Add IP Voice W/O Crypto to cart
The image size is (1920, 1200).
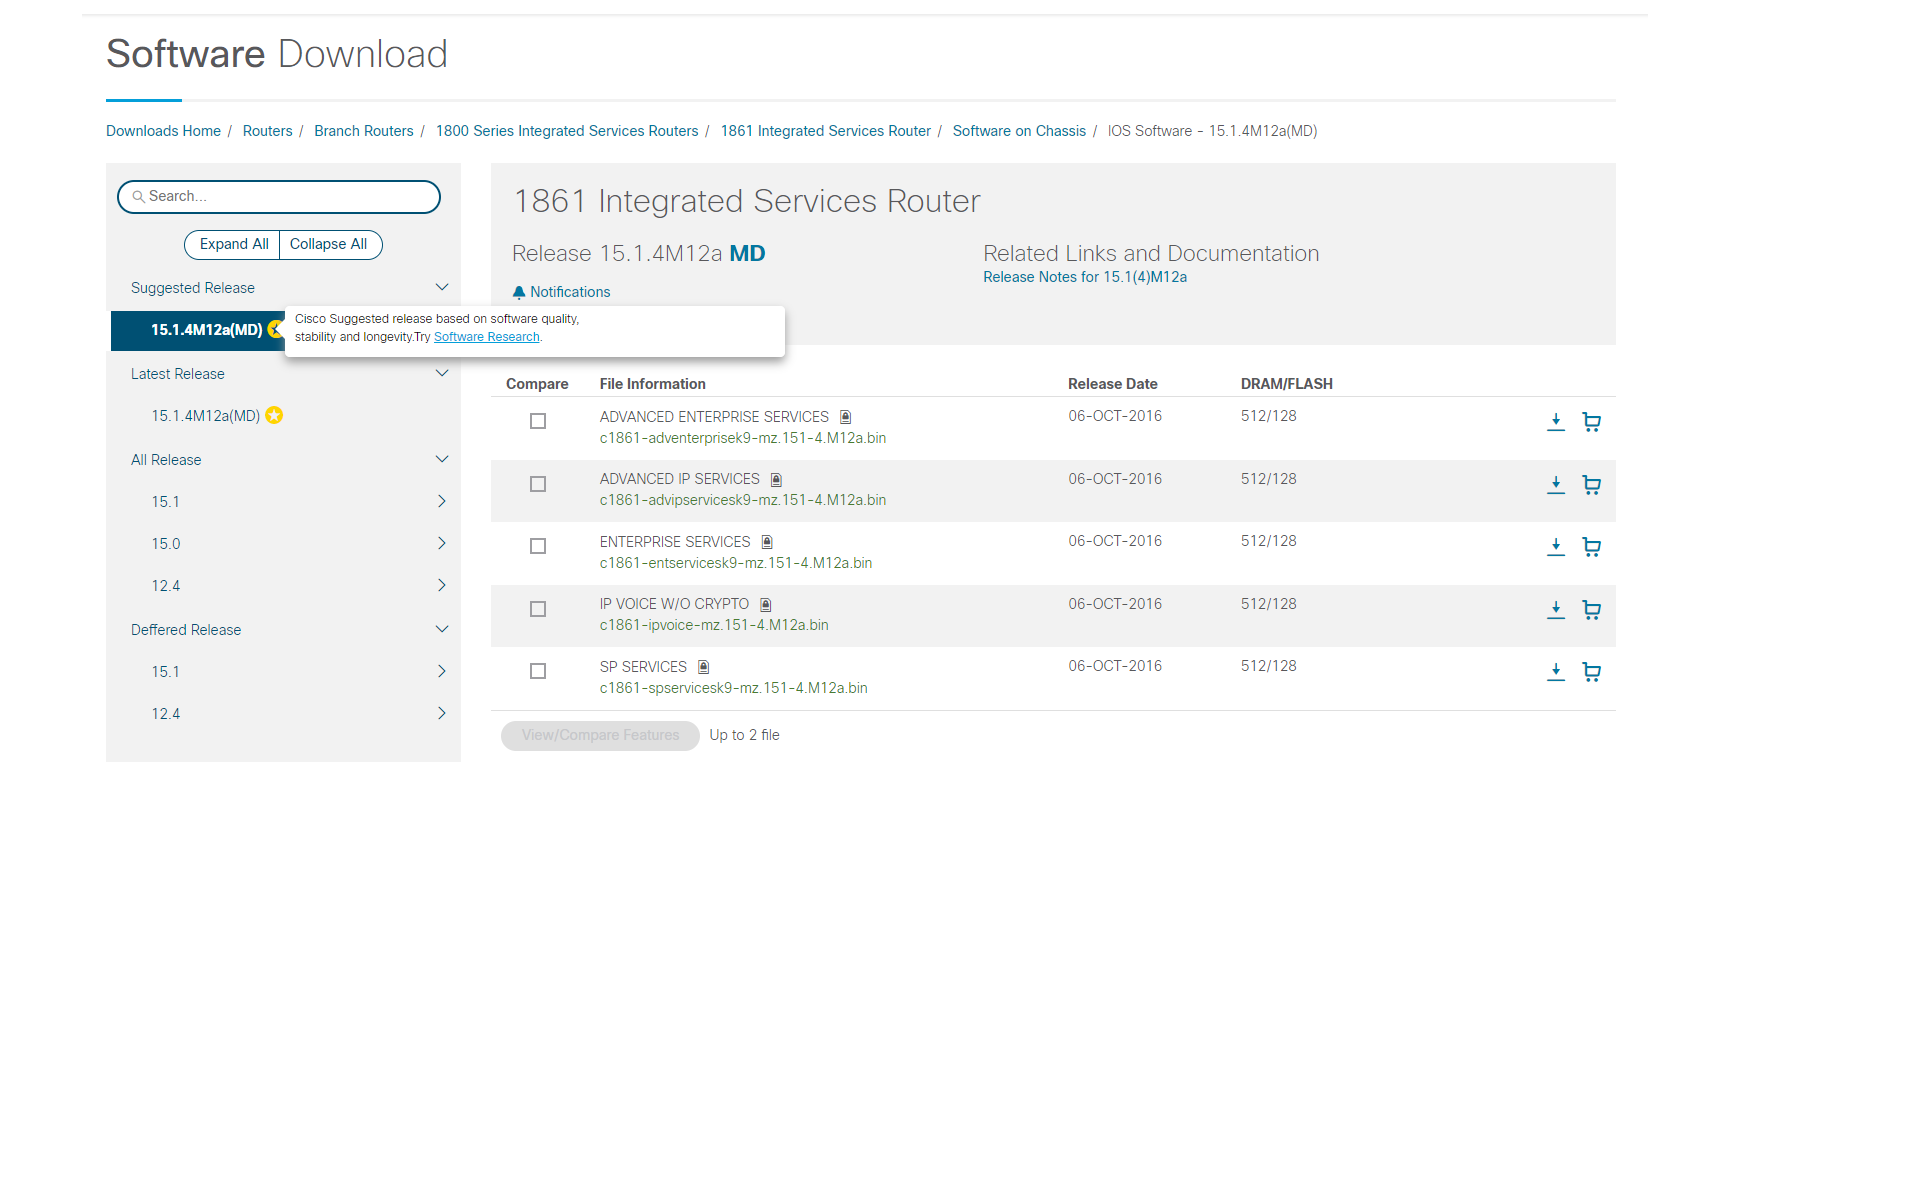[x=1591, y=610]
